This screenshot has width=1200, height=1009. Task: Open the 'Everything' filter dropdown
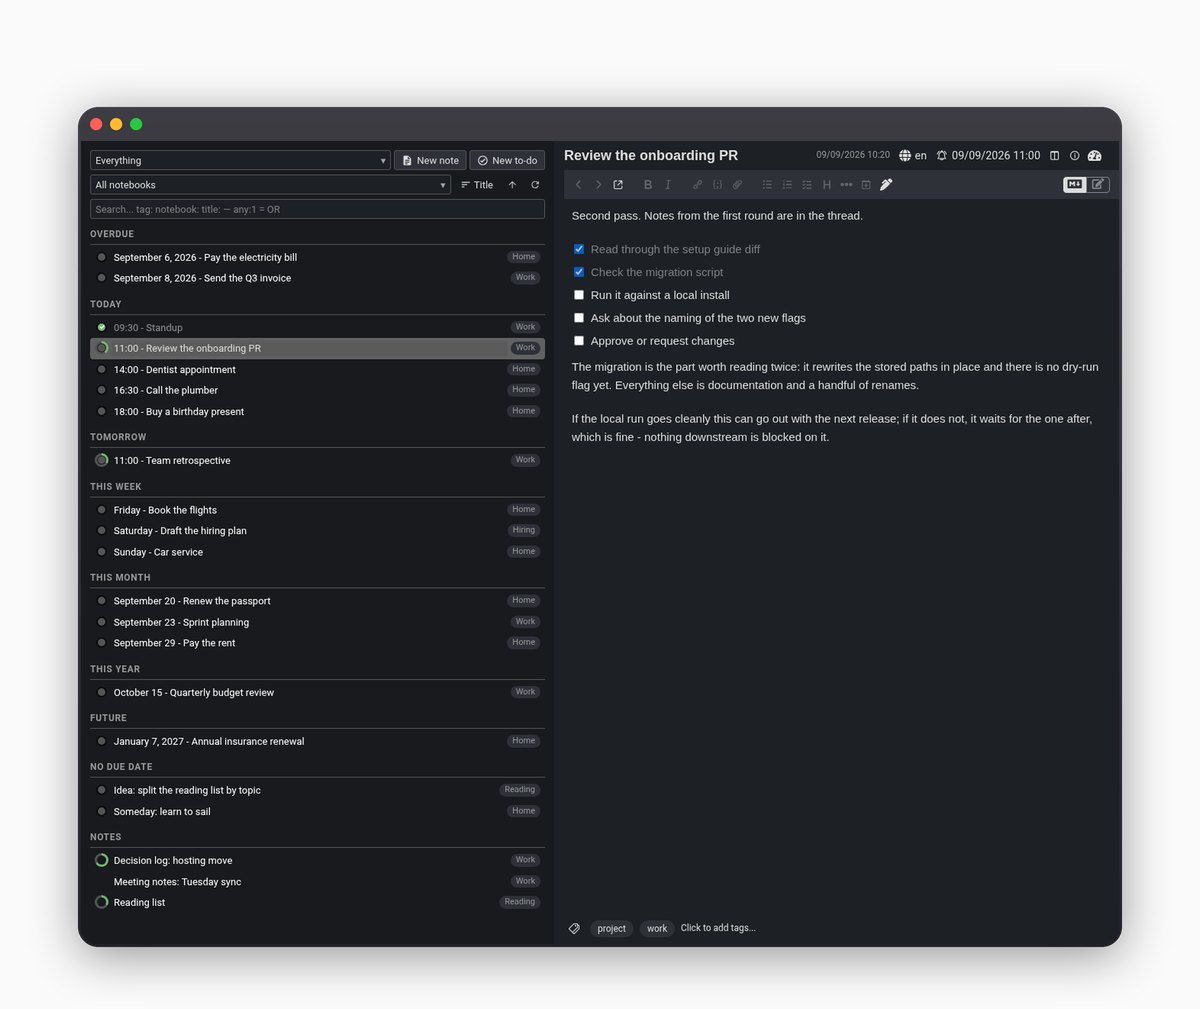240,160
